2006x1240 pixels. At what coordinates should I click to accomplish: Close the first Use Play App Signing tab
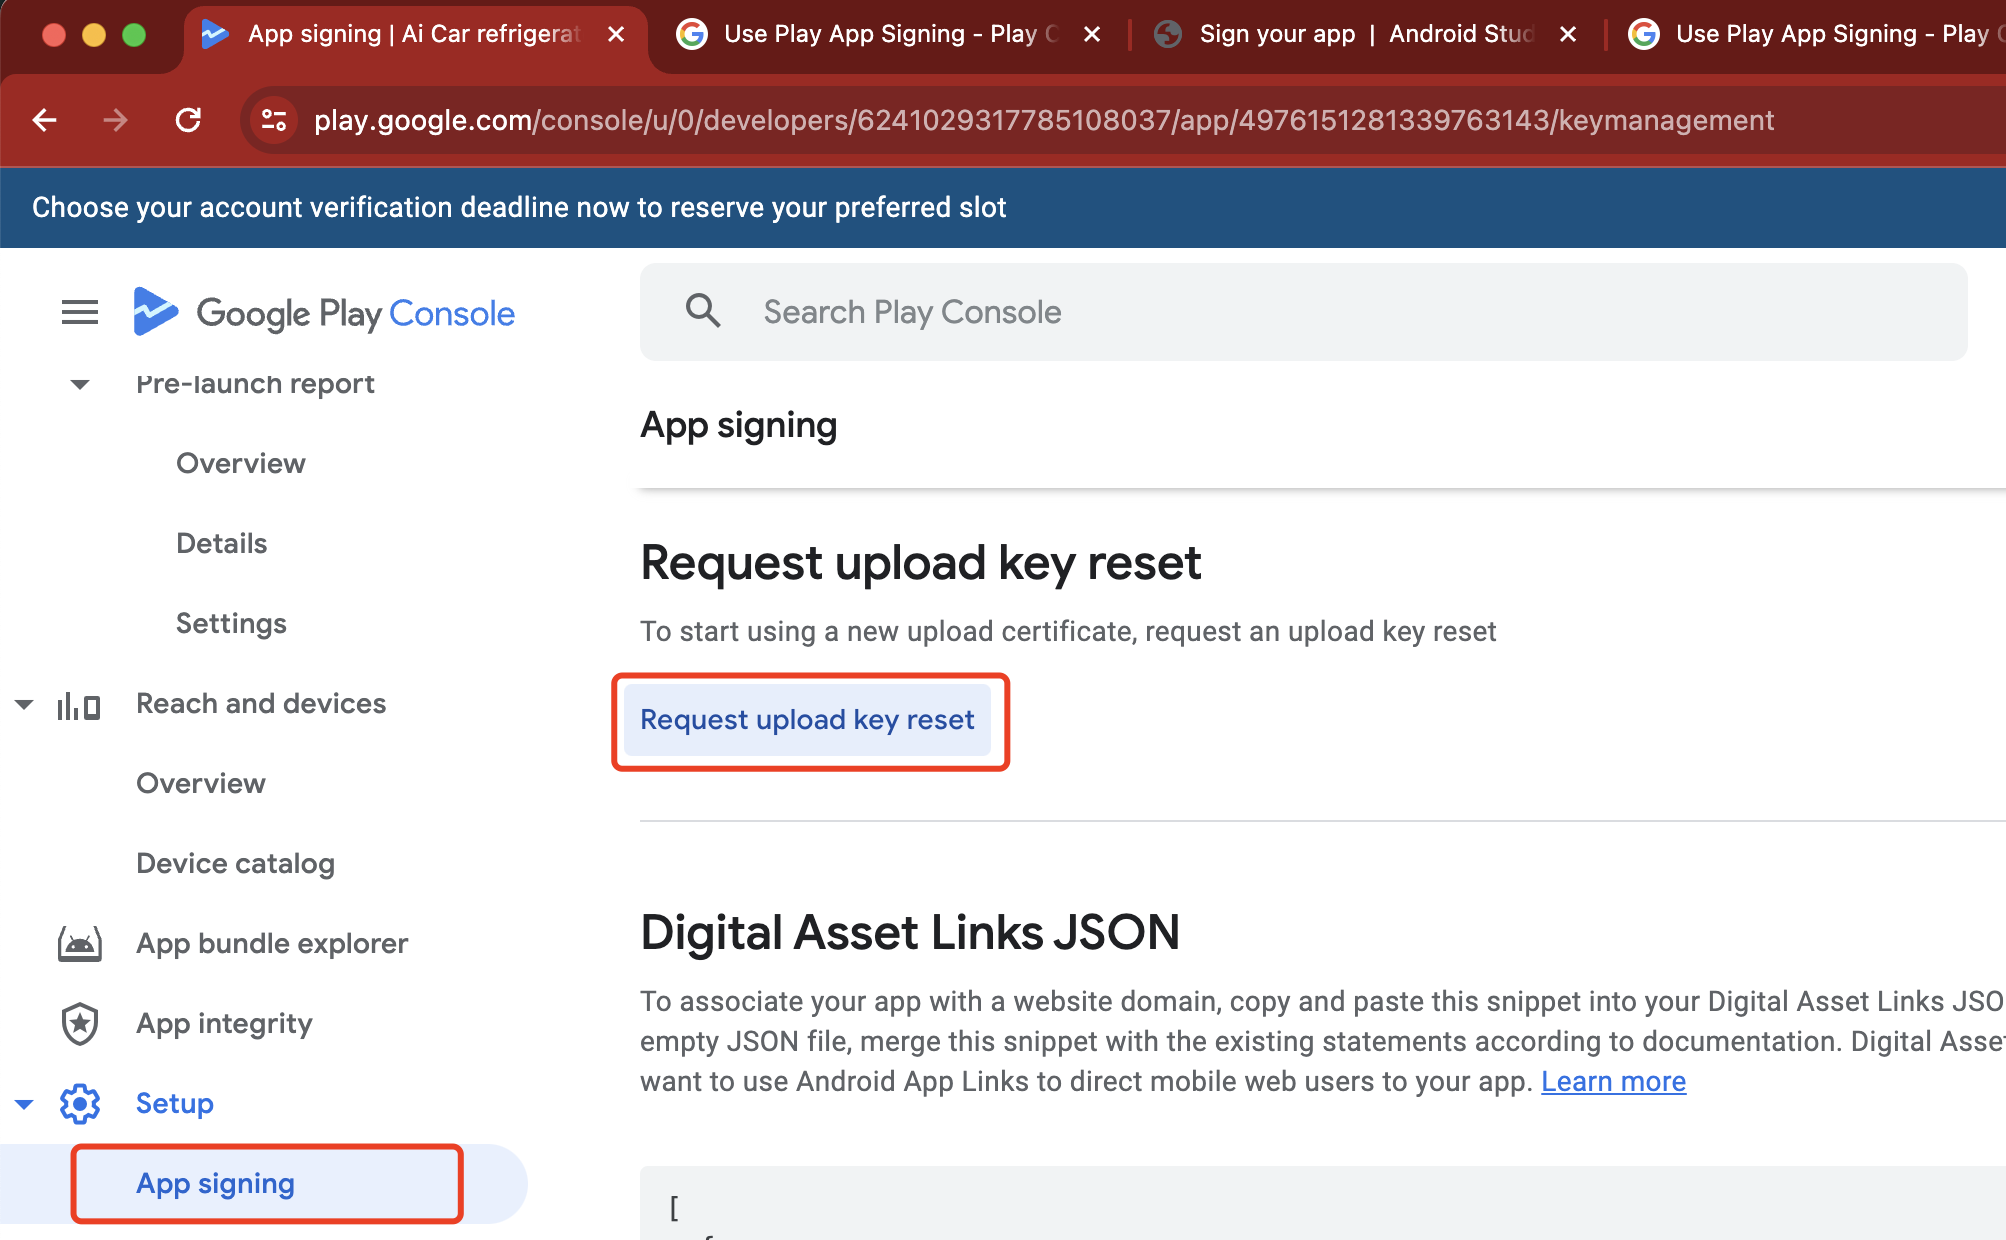(x=1092, y=34)
